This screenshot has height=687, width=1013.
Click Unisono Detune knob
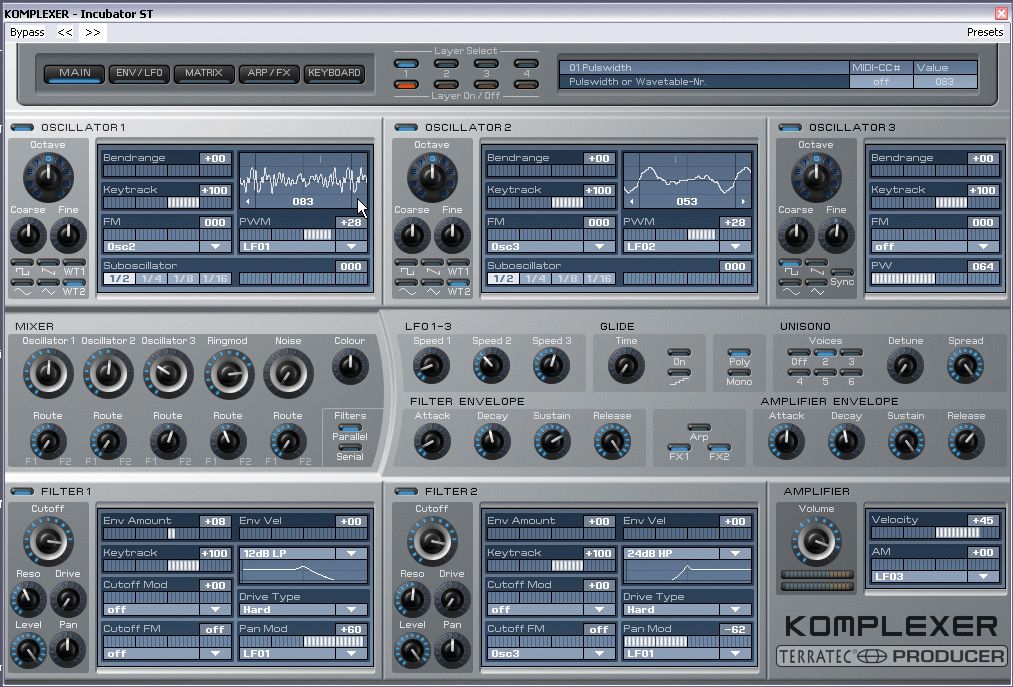[x=905, y=366]
